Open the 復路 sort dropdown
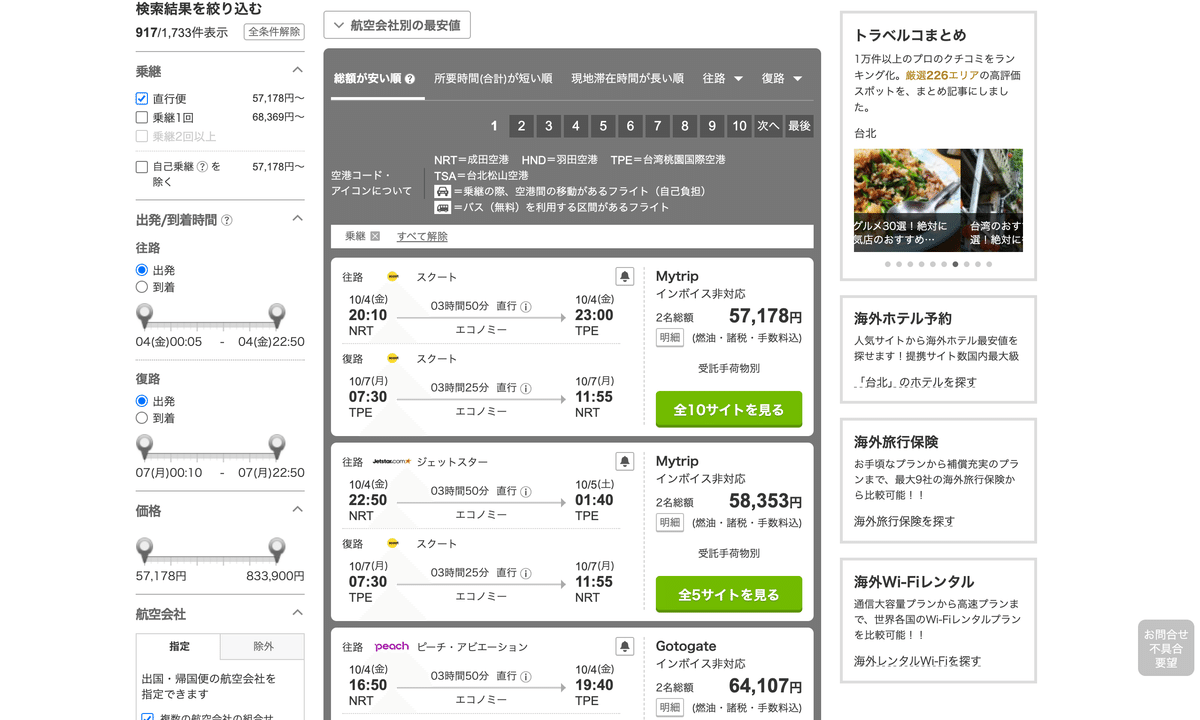 point(782,78)
